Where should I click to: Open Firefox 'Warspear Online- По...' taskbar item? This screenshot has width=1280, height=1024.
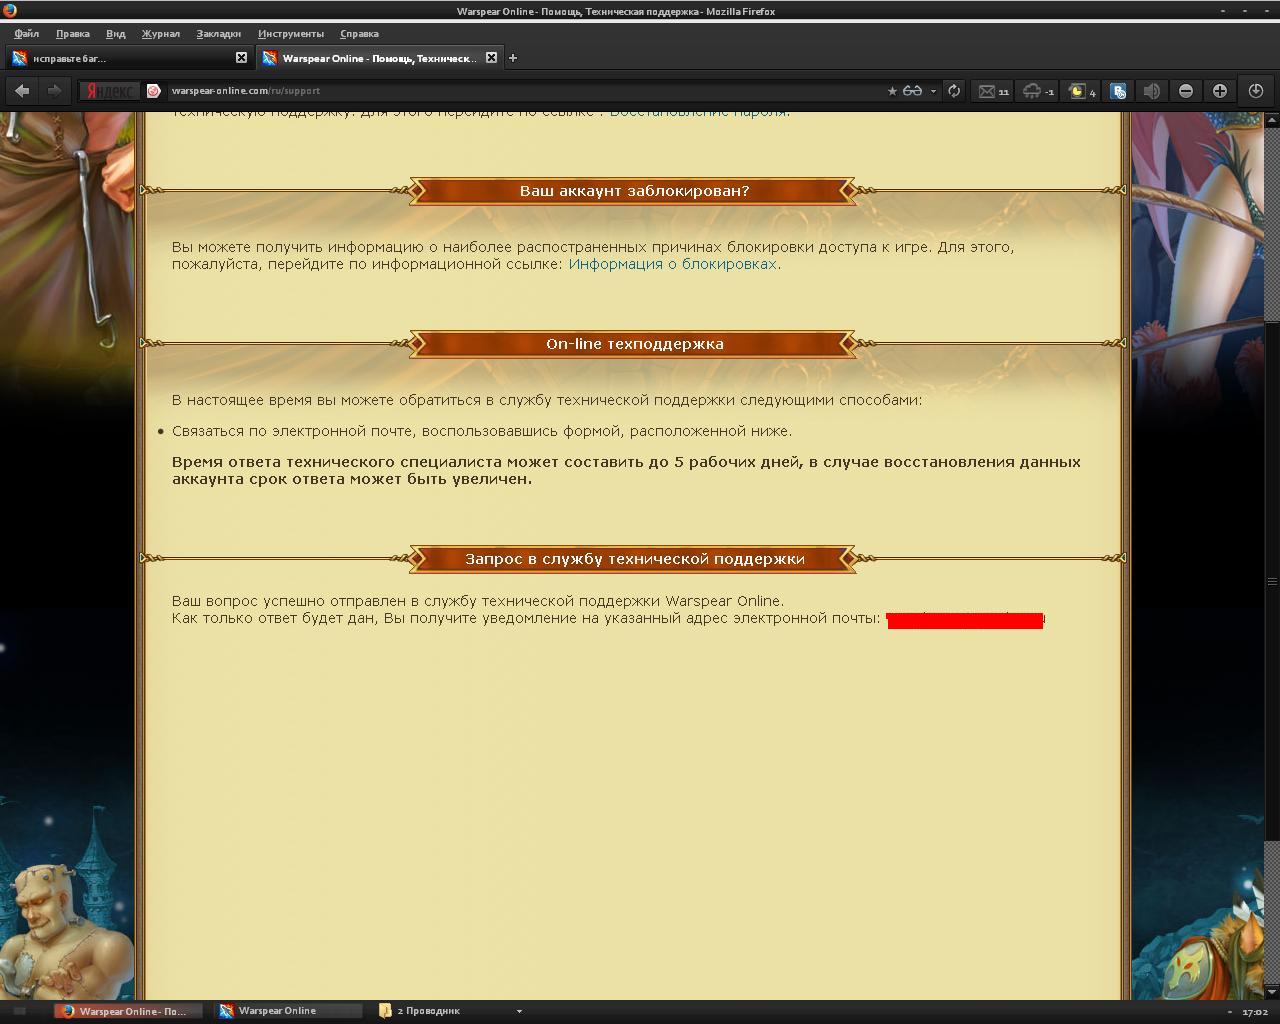[x=127, y=1011]
